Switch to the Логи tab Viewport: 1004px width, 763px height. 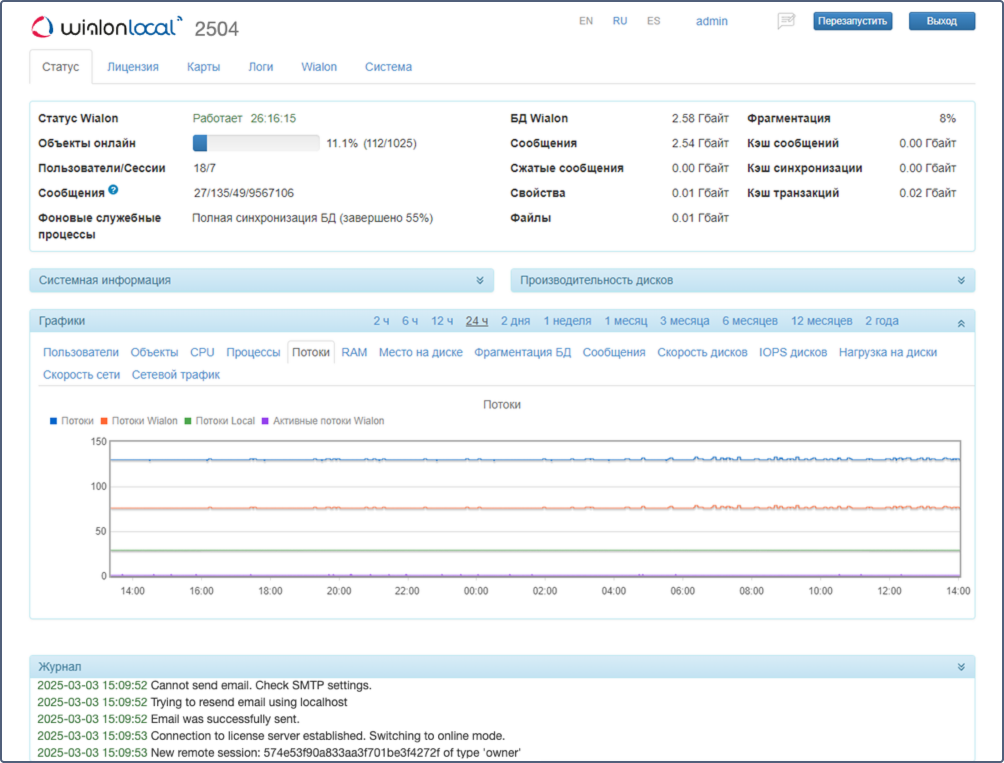[260, 67]
